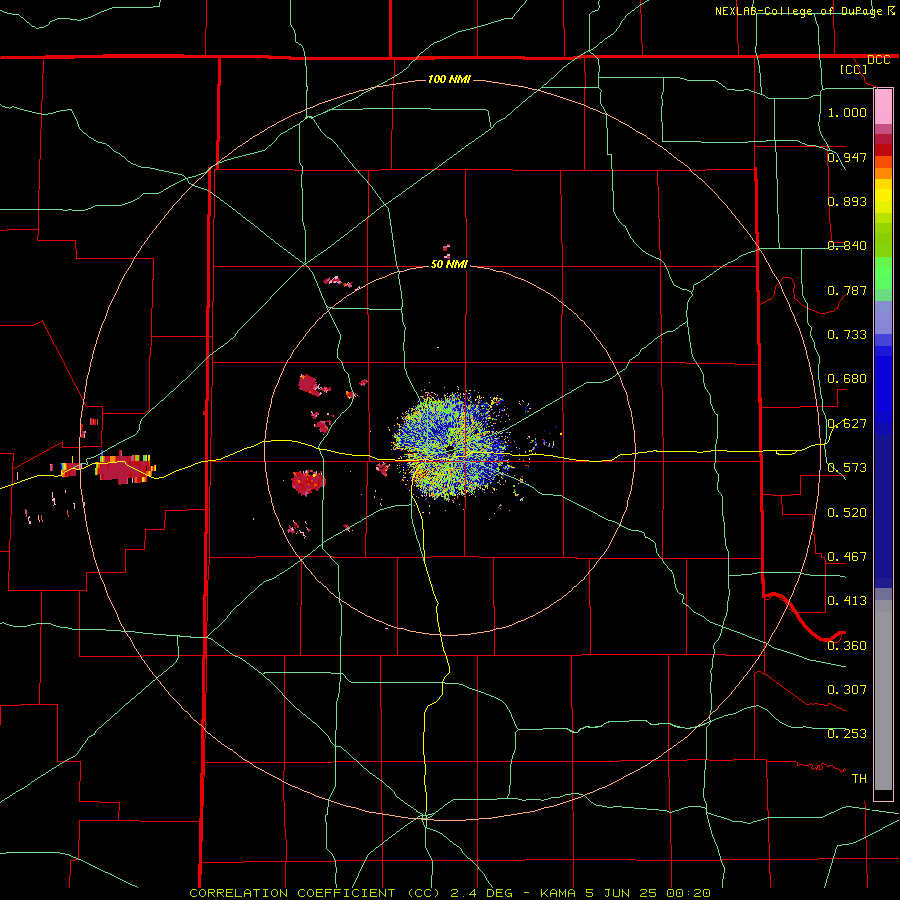Click the 100 NMI range ring label
Image resolution: width=900 pixels, height=900 pixels.
[449, 79]
